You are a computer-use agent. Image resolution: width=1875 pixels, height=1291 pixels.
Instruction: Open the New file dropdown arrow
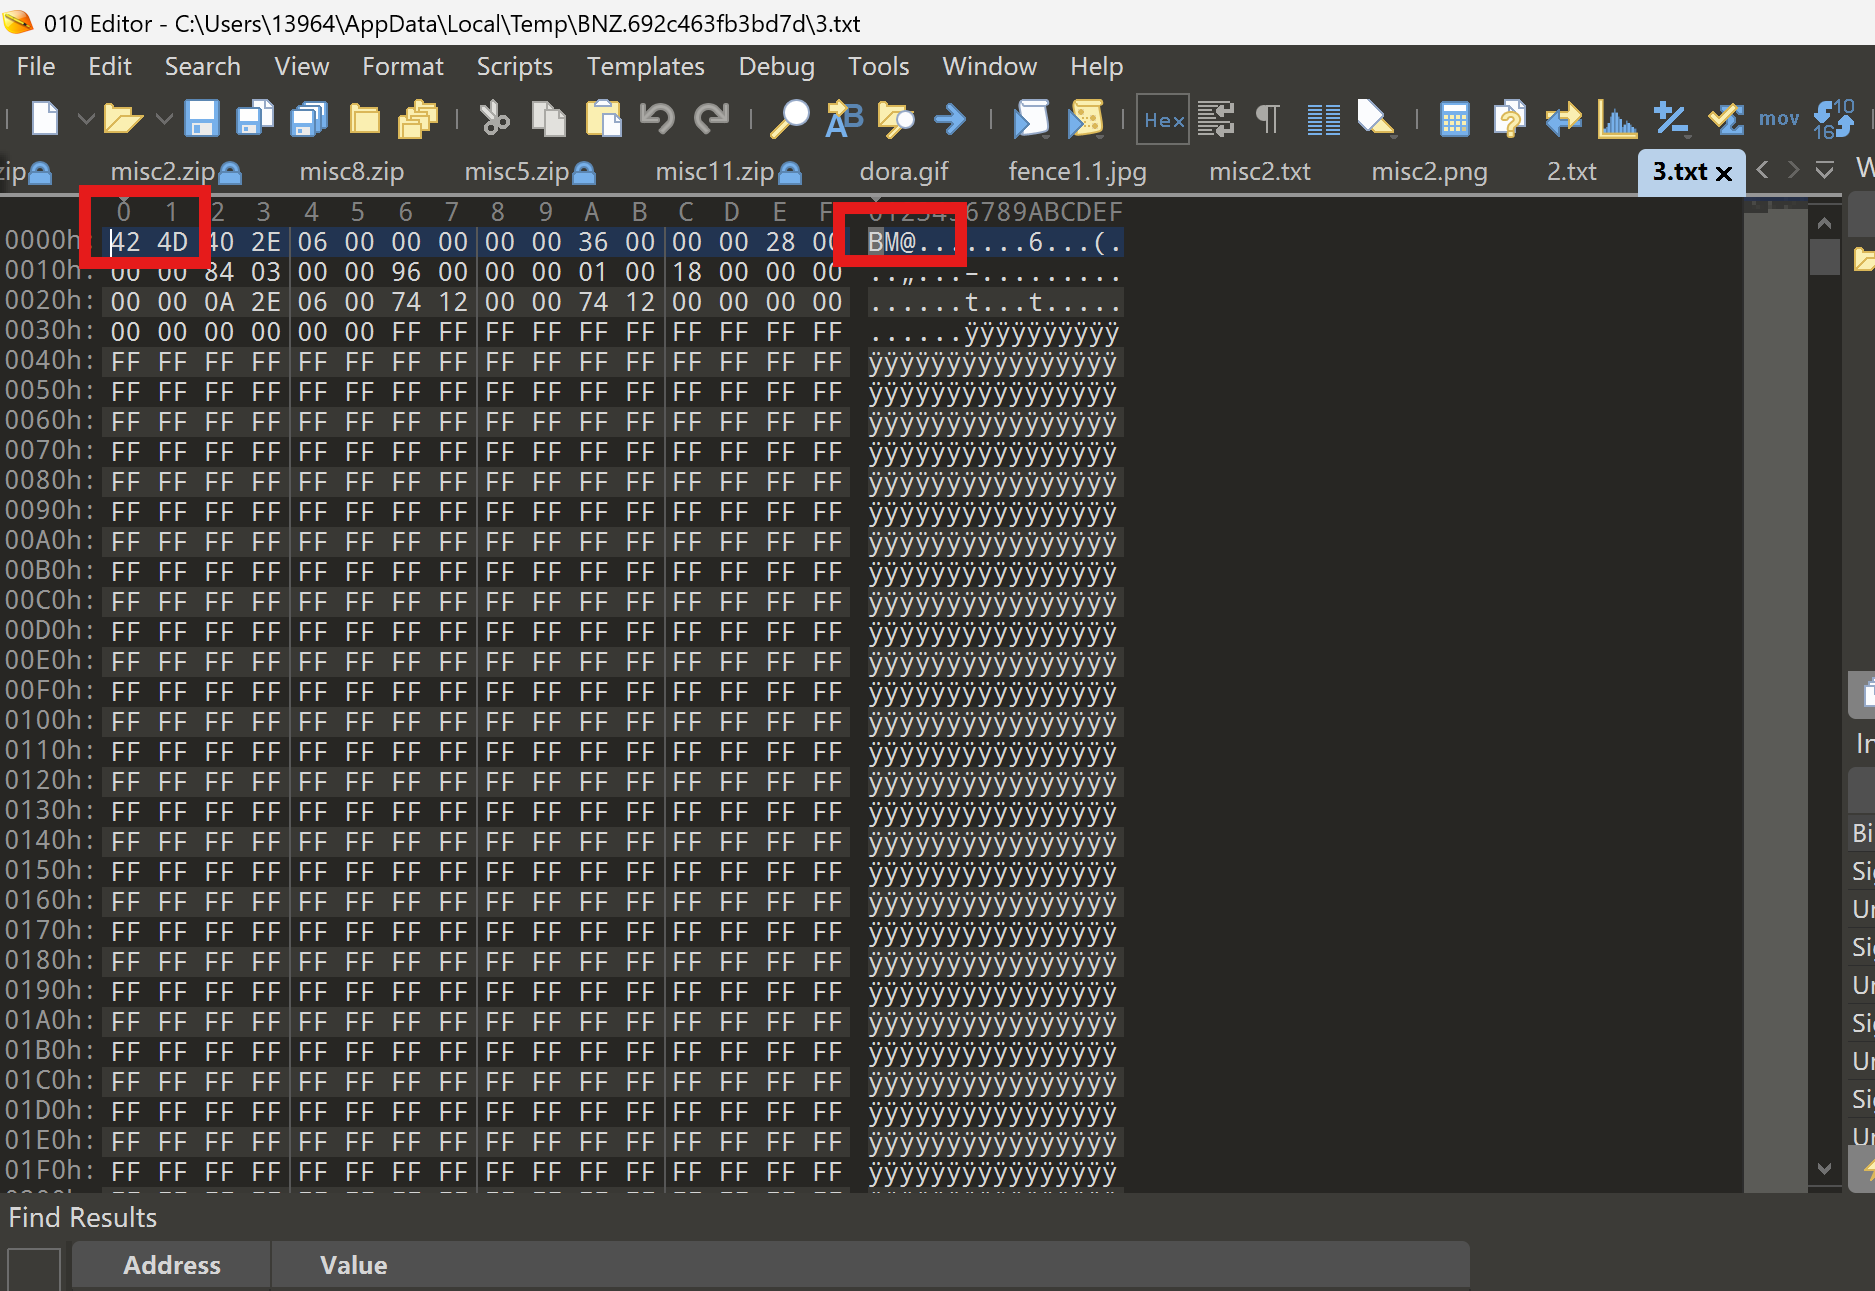pyautogui.click(x=86, y=119)
